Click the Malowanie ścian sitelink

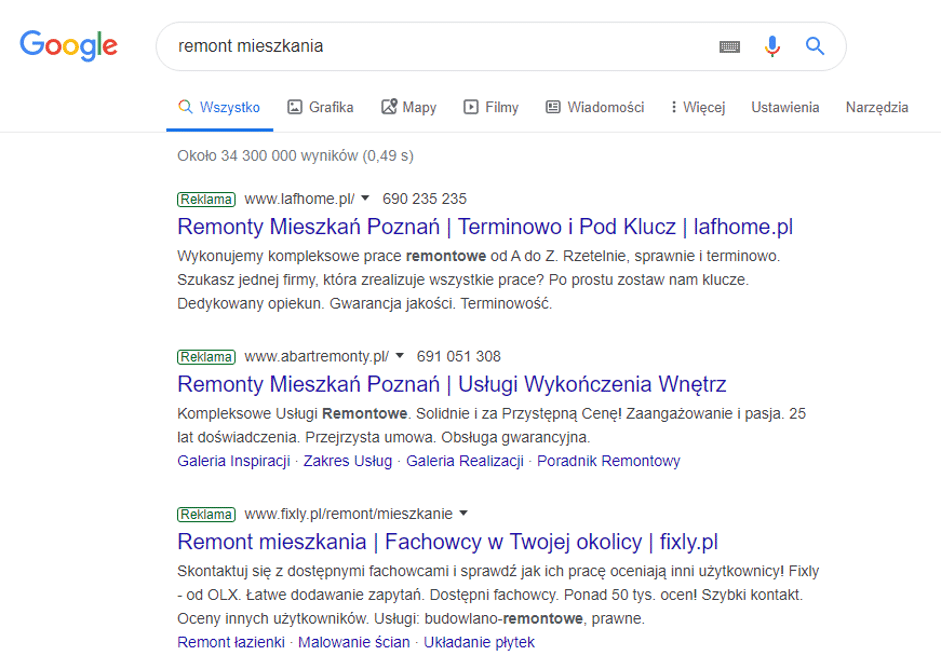tap(354, 642)
